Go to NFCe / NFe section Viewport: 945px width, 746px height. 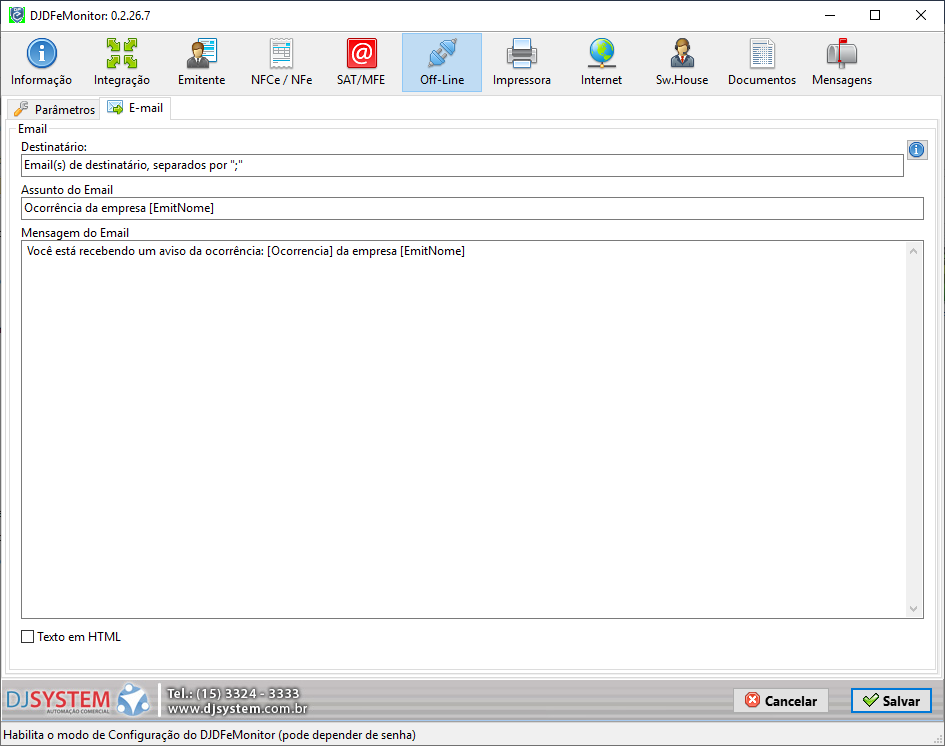281,62
